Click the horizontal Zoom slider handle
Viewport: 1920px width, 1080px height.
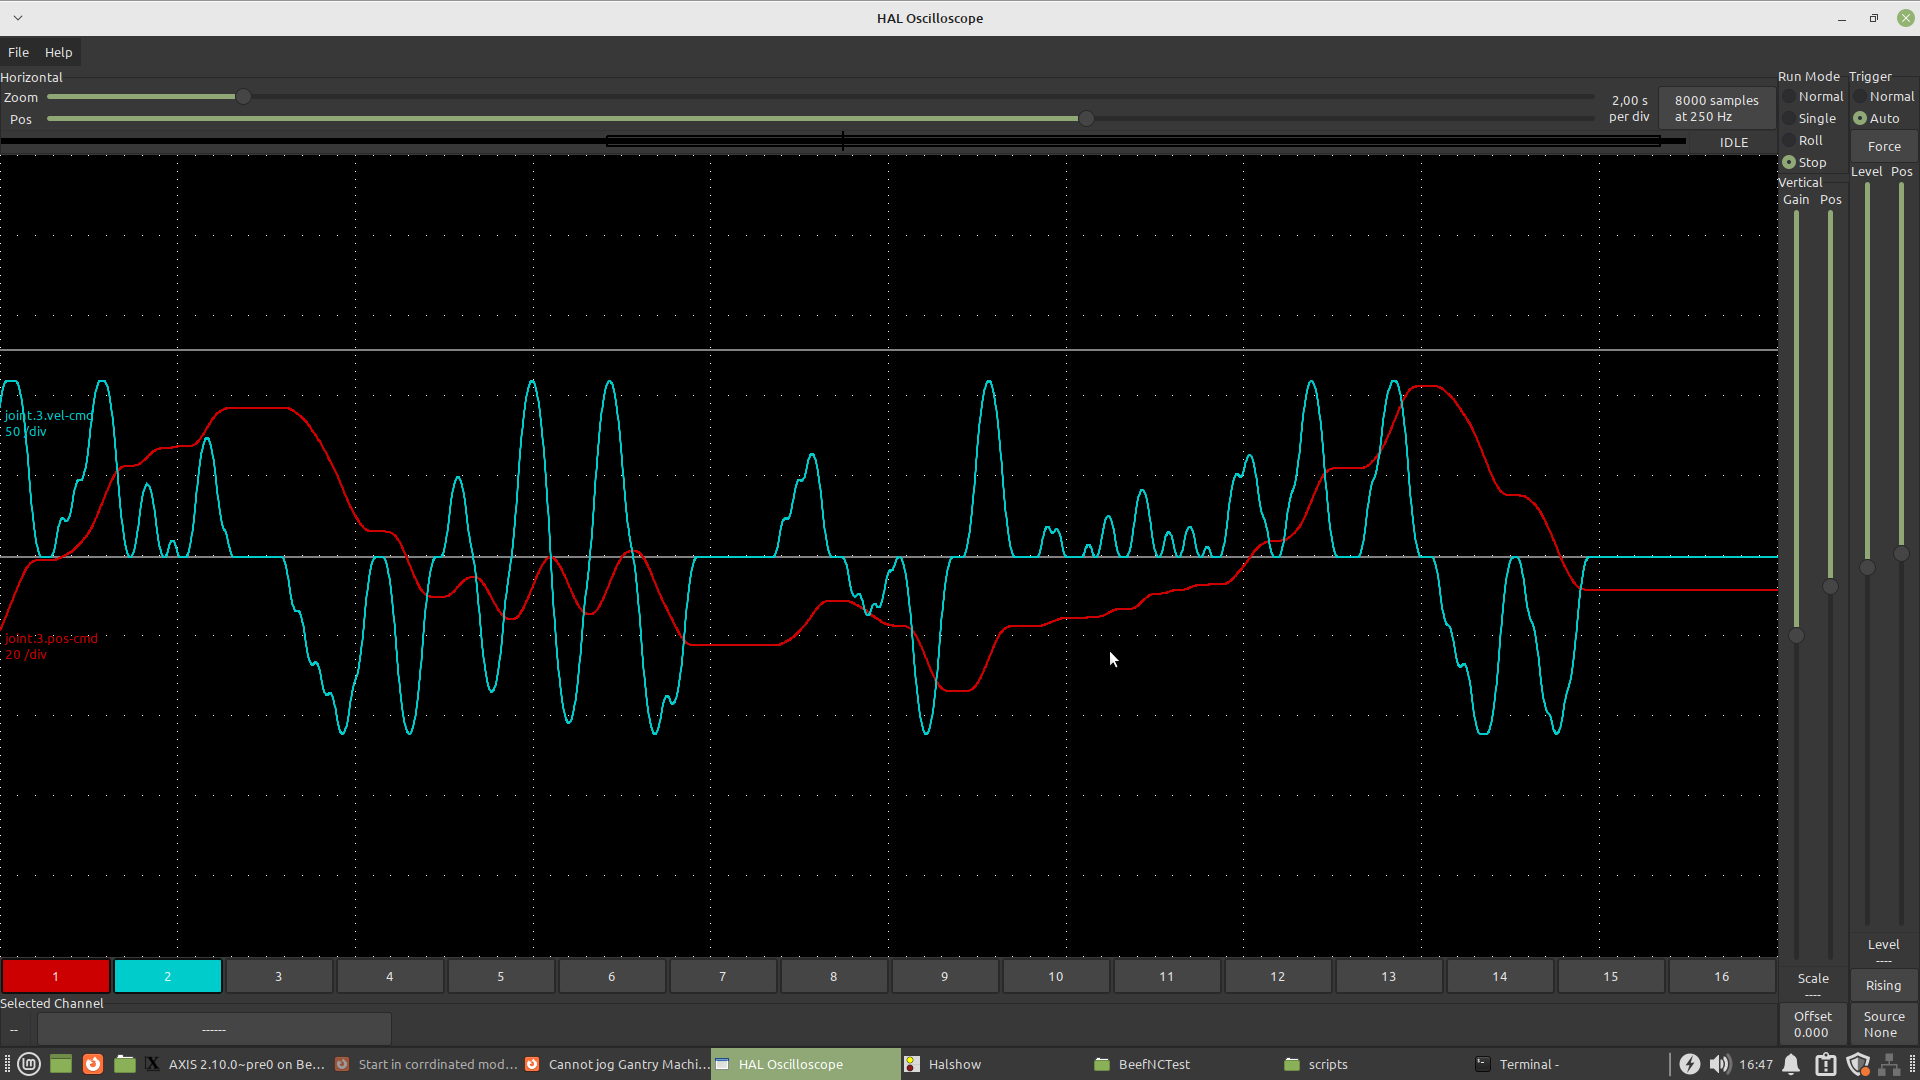(x=243, y=96)
